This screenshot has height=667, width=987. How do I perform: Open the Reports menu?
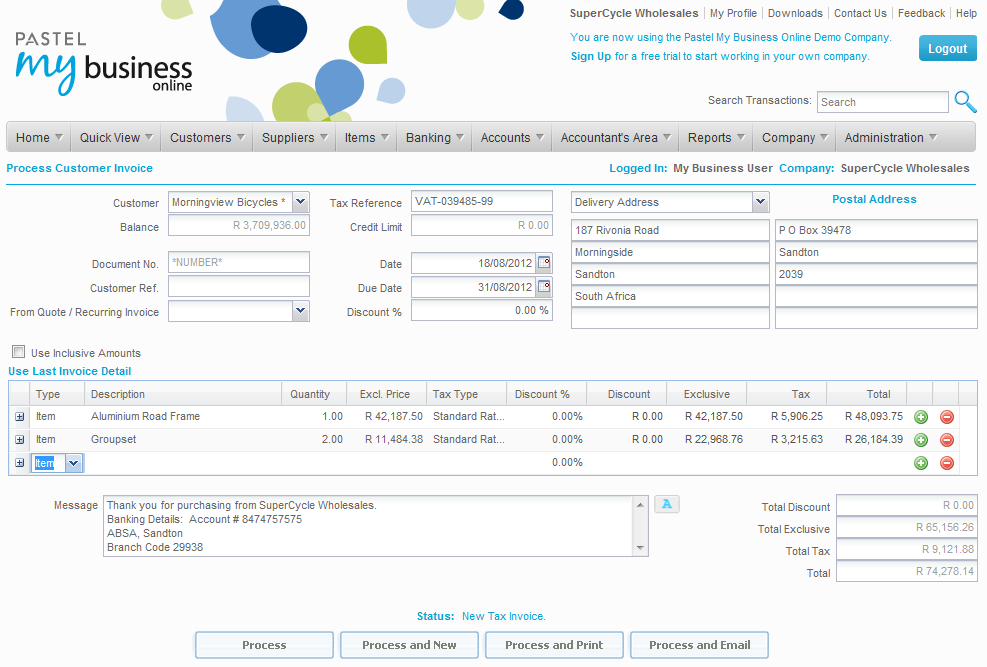coord(717,138)
